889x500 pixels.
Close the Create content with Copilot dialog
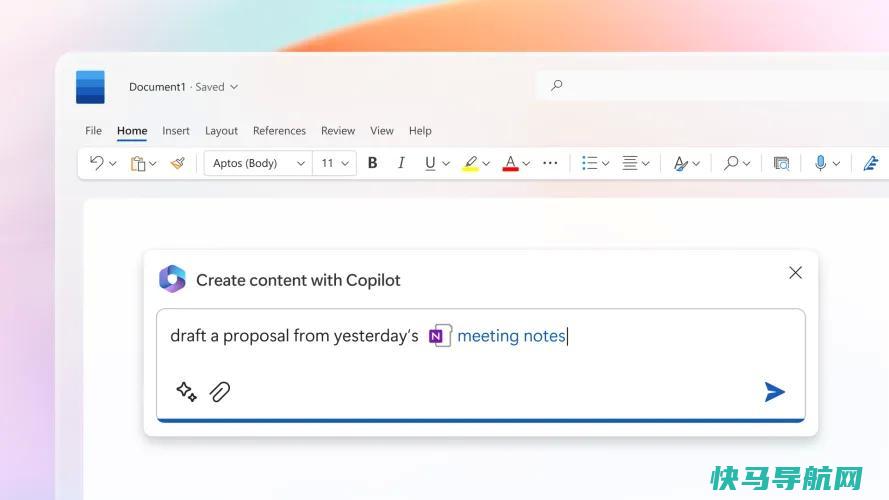coord(795,273)
